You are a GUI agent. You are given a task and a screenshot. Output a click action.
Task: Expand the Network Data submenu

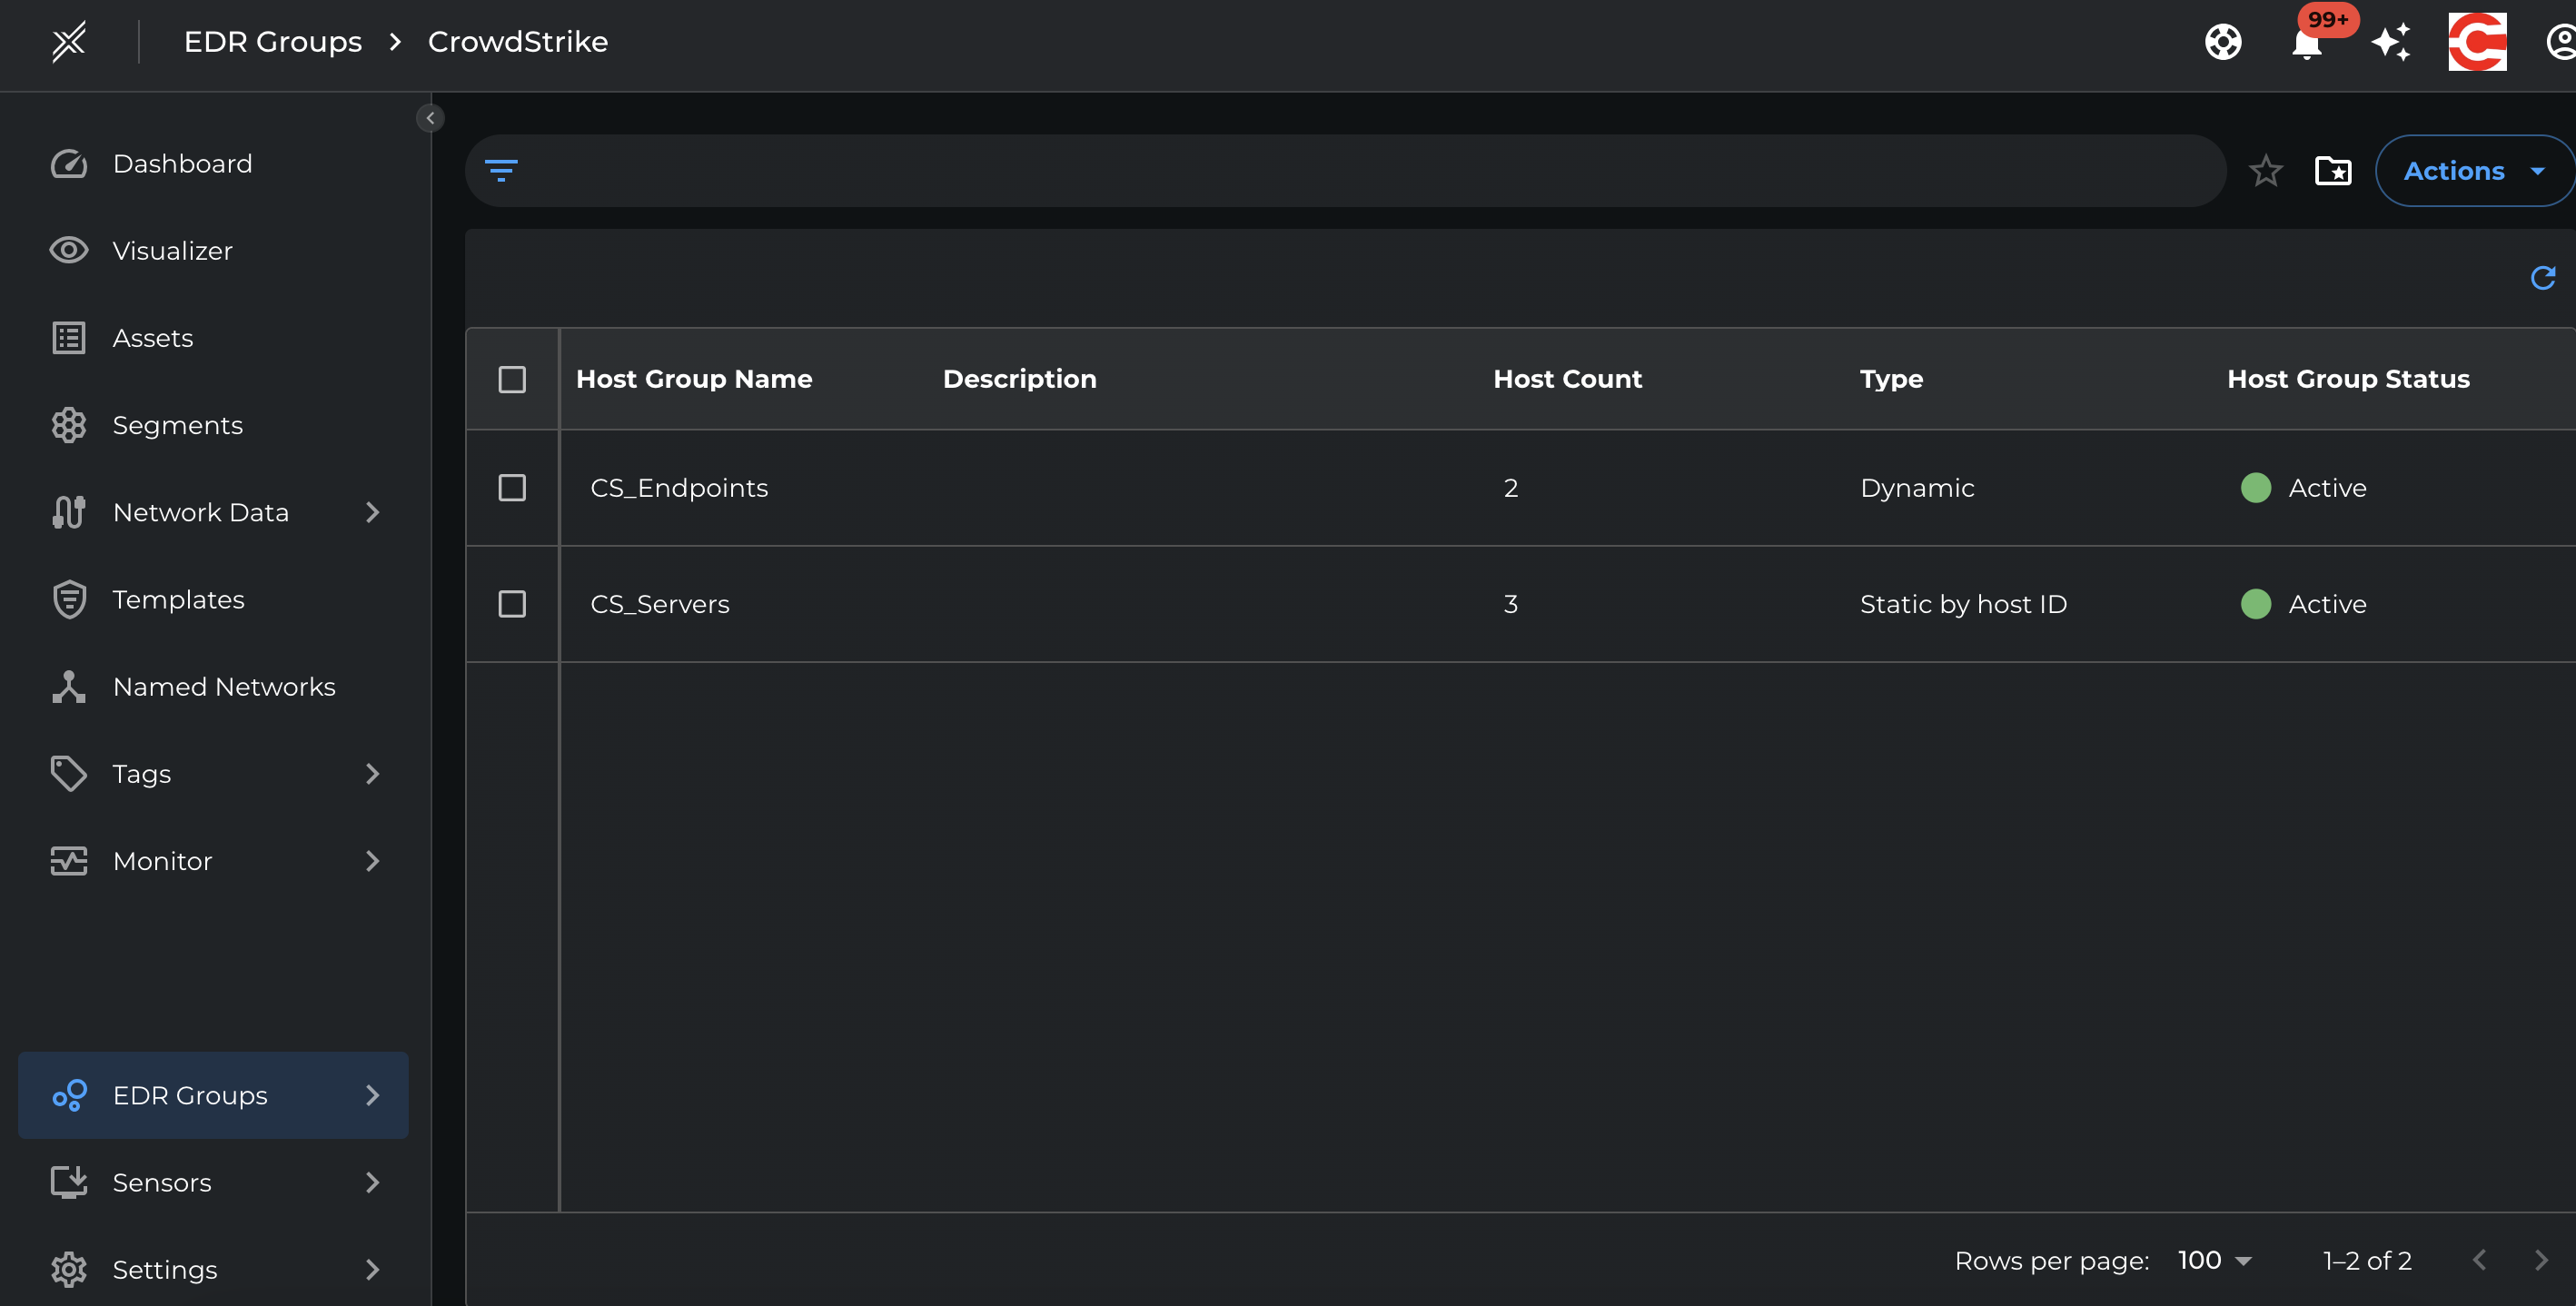372,512
